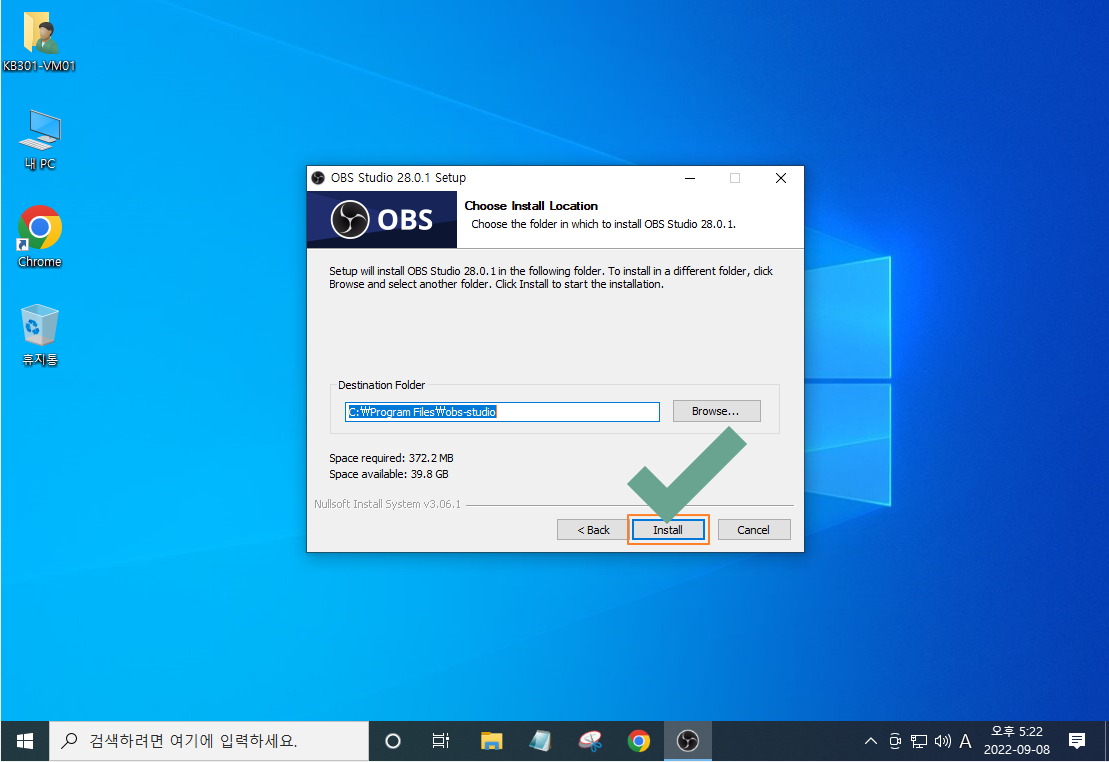Cancel the OBS Studio setup
The image size is (1109, 762).
tap(754, 530)
